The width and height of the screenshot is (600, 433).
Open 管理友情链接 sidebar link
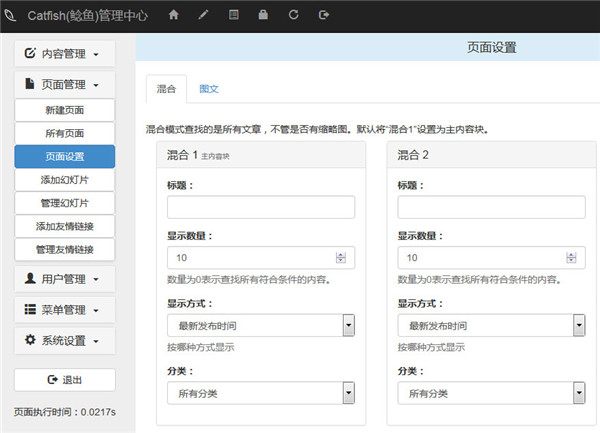(x=64, y=249)
